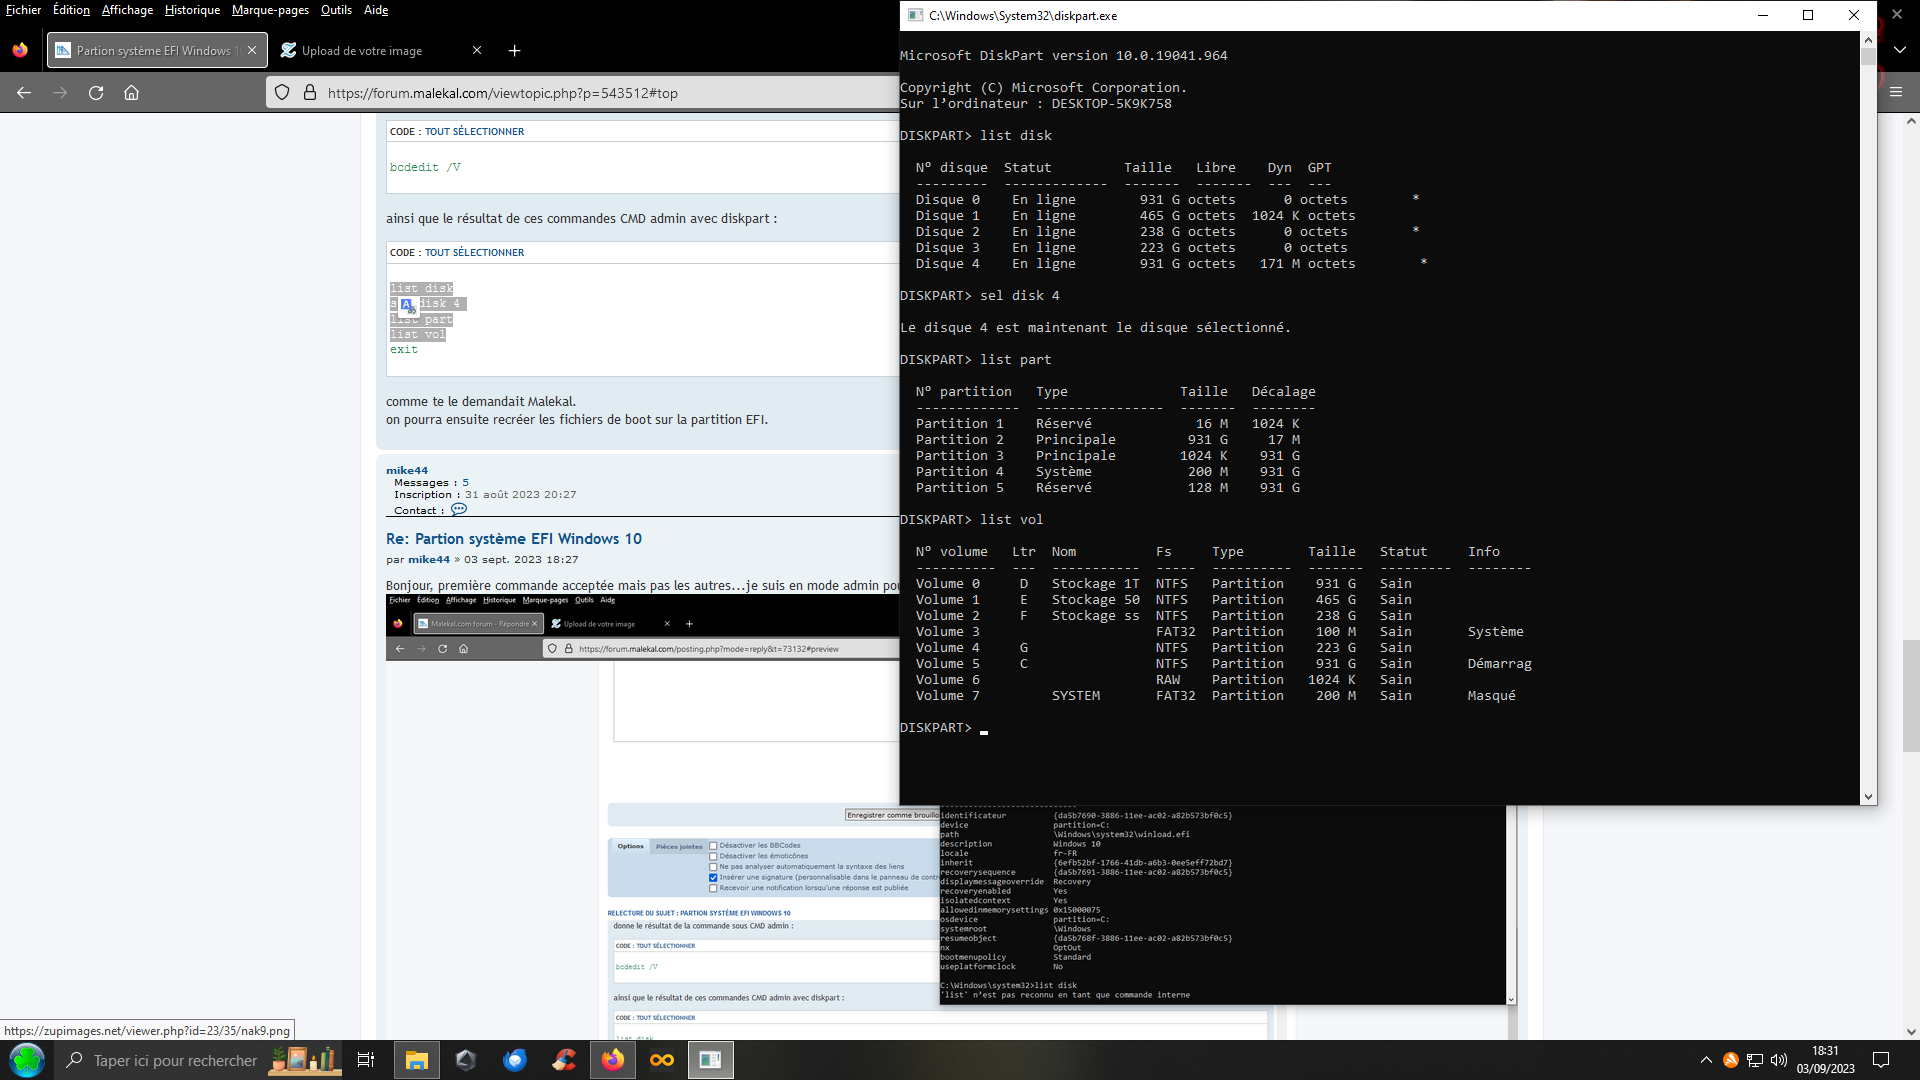Switch to 'Upload de votre image' tab
Viewport: 1920px width, 1080px height.
(362, 50)
